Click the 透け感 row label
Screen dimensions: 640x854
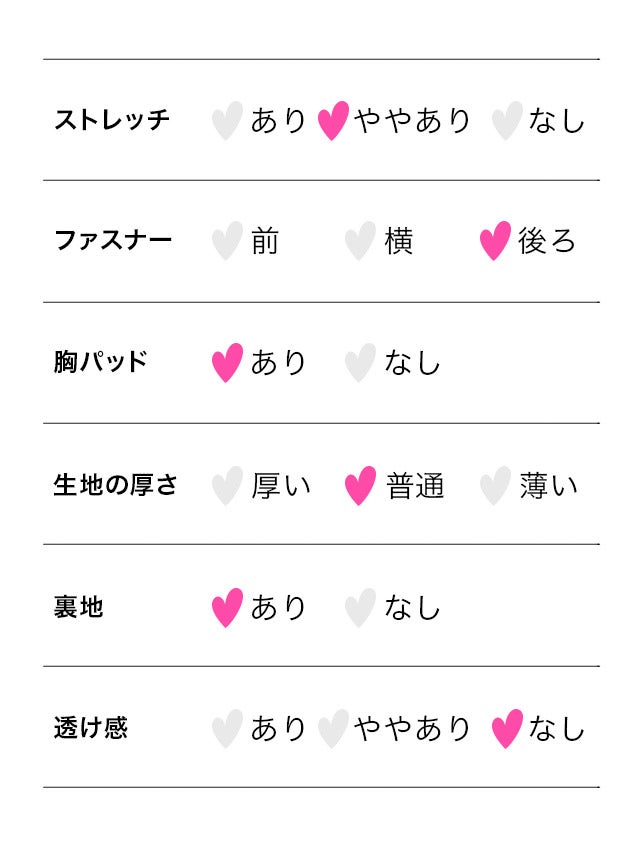click(91, 729)
